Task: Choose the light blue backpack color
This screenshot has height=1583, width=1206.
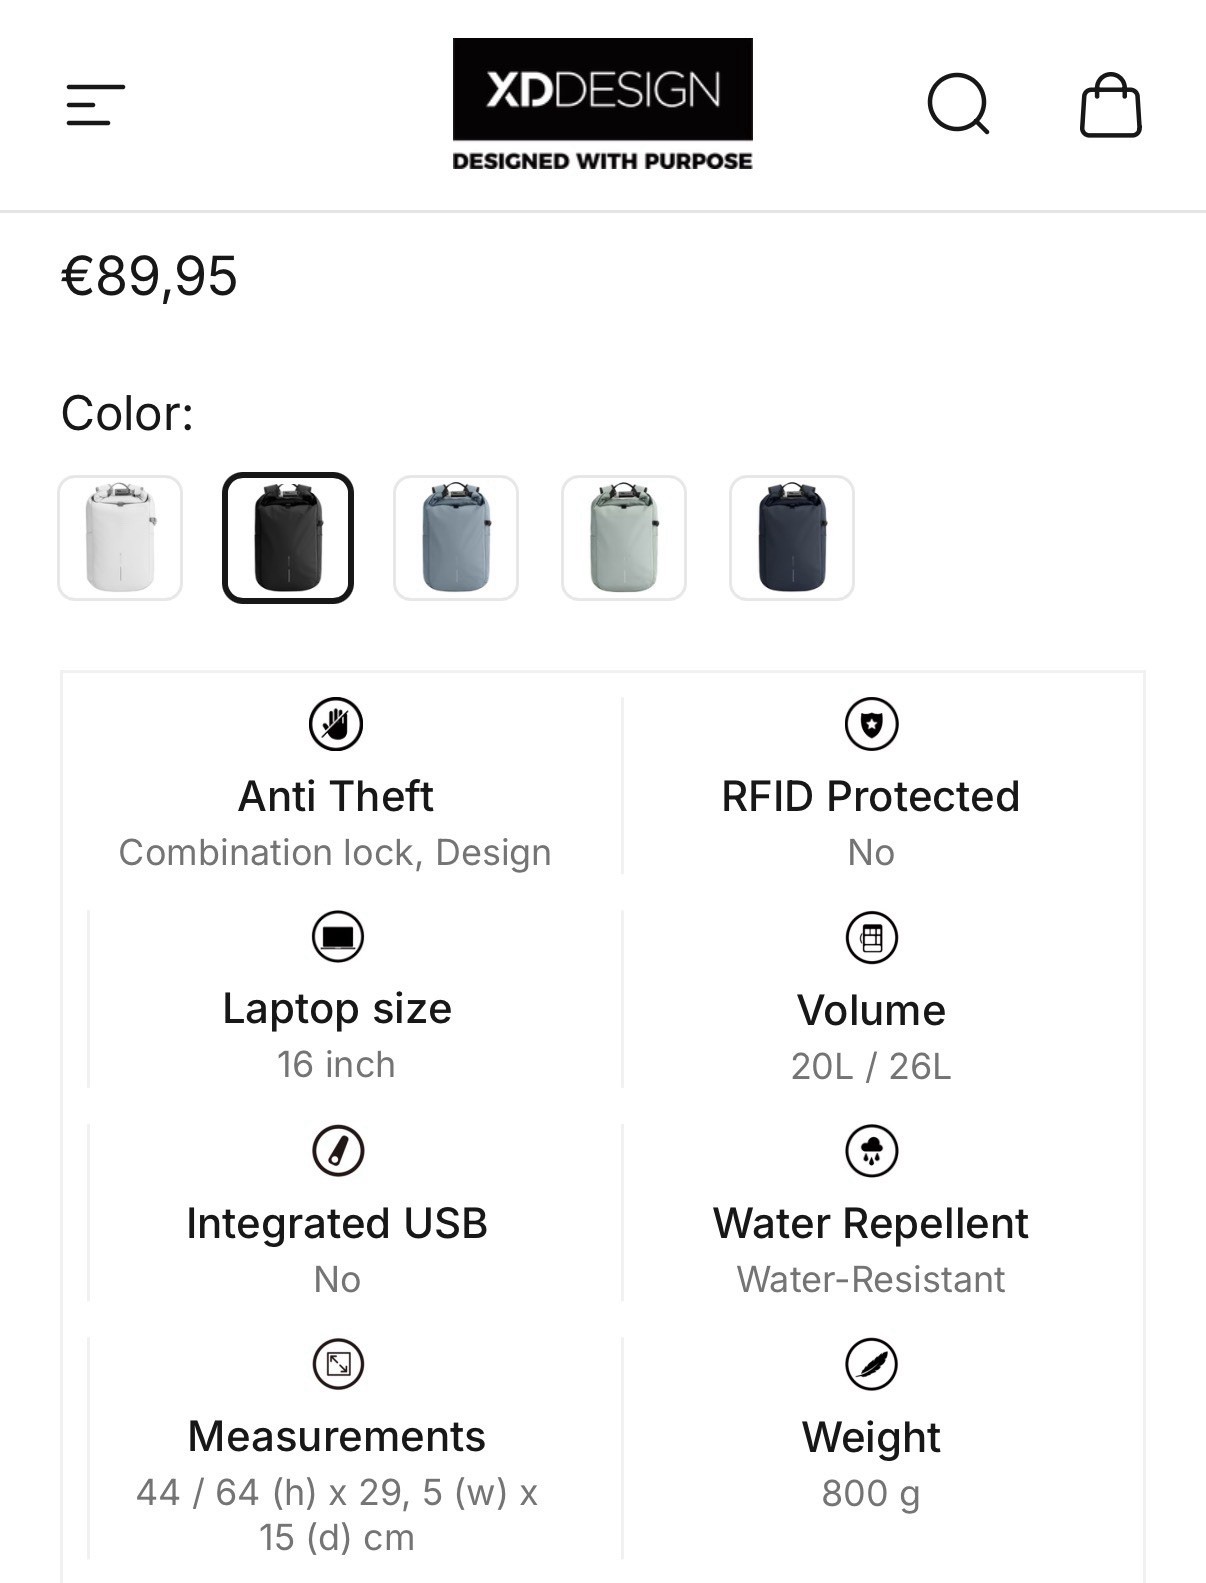Action: coord(456,538)
